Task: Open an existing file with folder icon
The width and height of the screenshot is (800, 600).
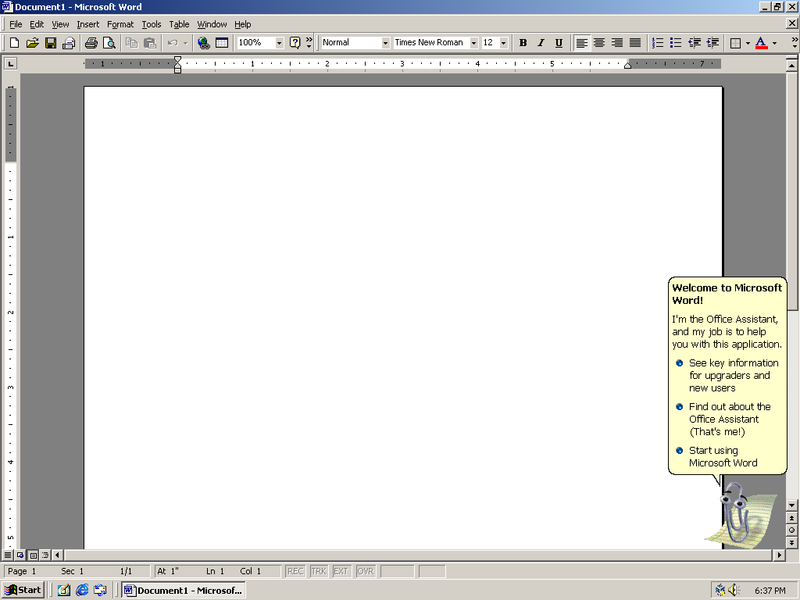Action: pos(32,43)
